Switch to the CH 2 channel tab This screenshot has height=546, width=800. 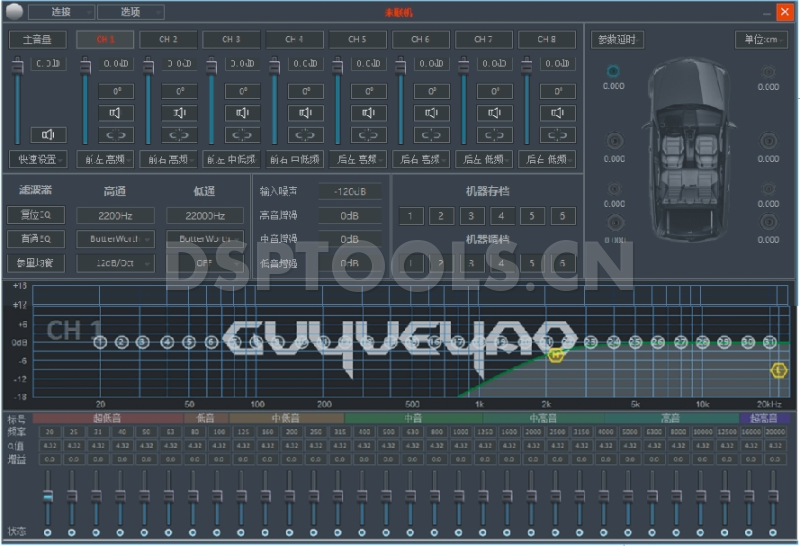168,39
